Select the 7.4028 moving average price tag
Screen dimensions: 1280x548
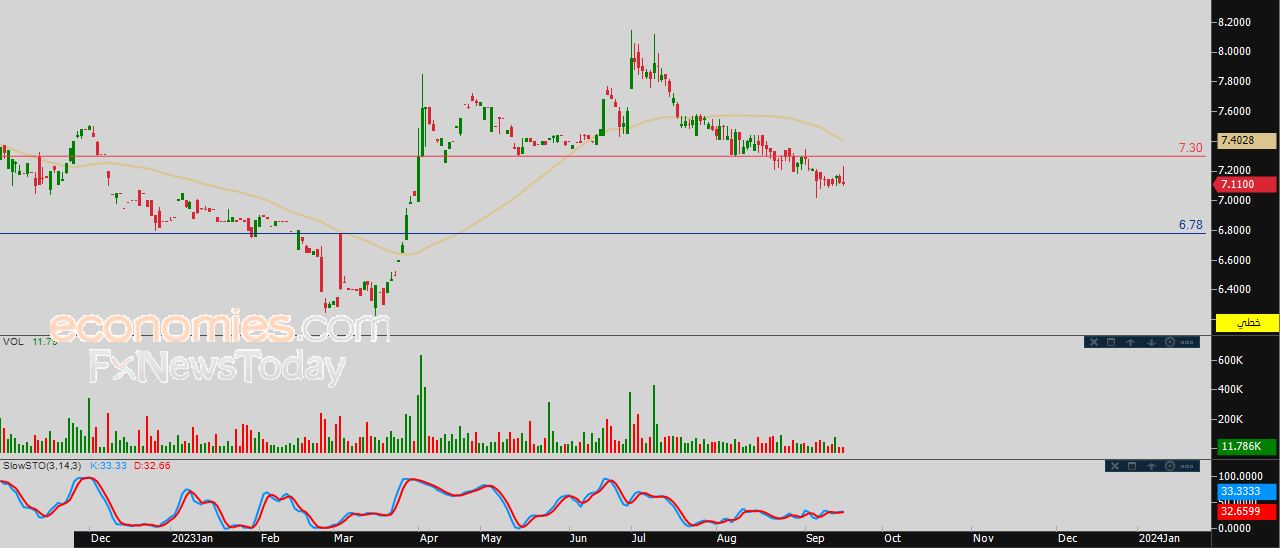(1246, 141)
